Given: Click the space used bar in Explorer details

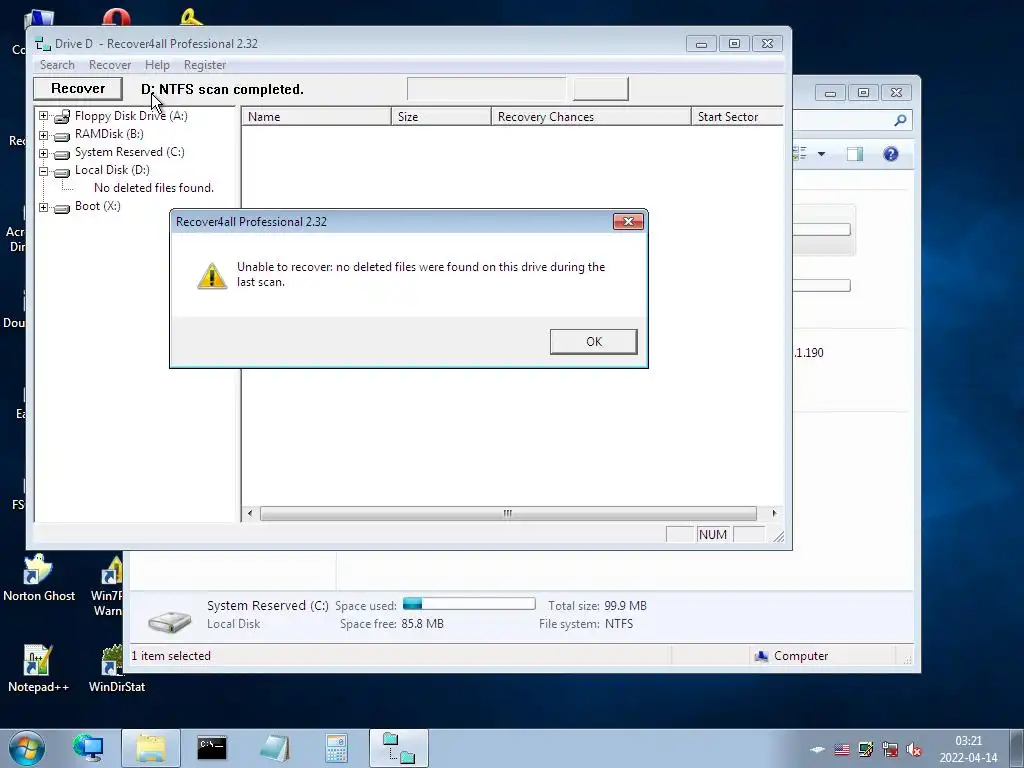Looking at the screenshot, I should [x=469, y=604].
